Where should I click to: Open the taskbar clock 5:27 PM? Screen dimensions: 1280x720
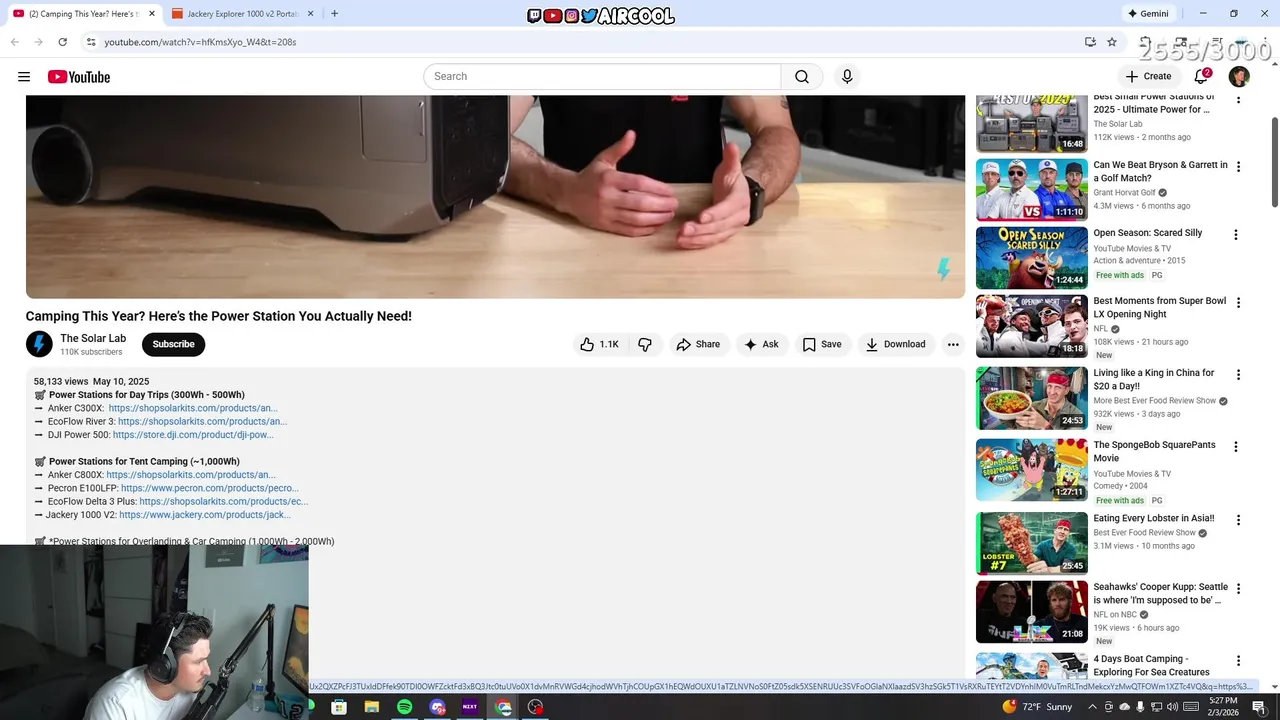[x=1222, y=707]
